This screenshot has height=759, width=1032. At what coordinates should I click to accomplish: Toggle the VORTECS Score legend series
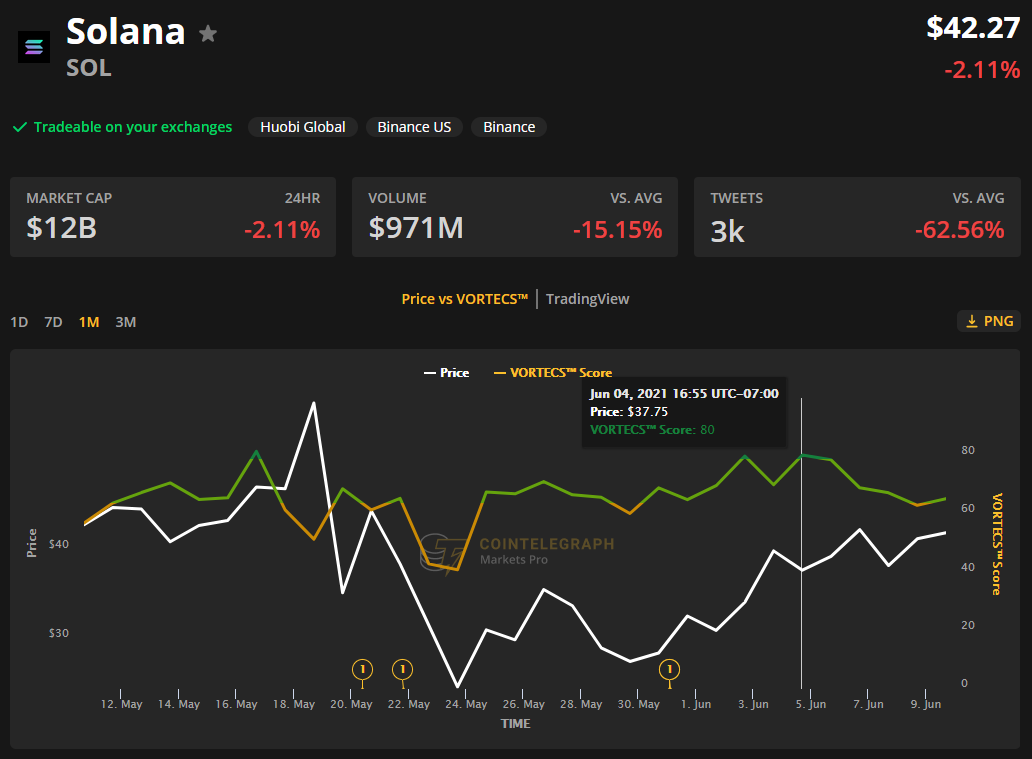tap(553, 372)
